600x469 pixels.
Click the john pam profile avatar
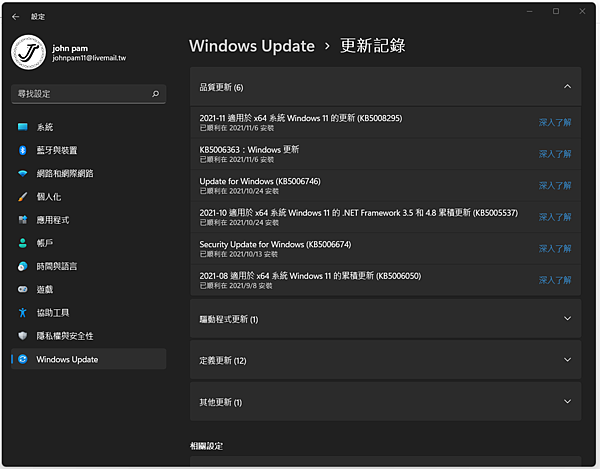[28, 52]
